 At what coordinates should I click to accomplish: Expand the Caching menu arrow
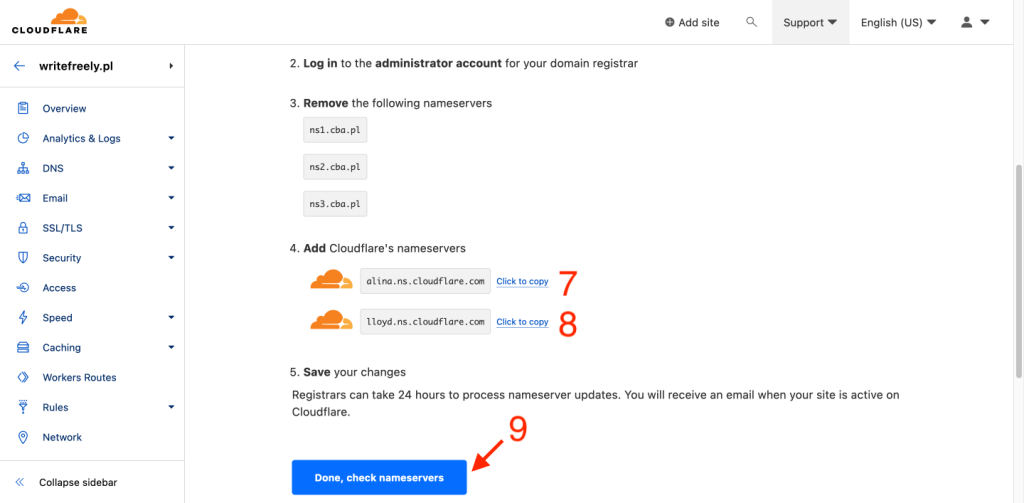coord(171,348)
